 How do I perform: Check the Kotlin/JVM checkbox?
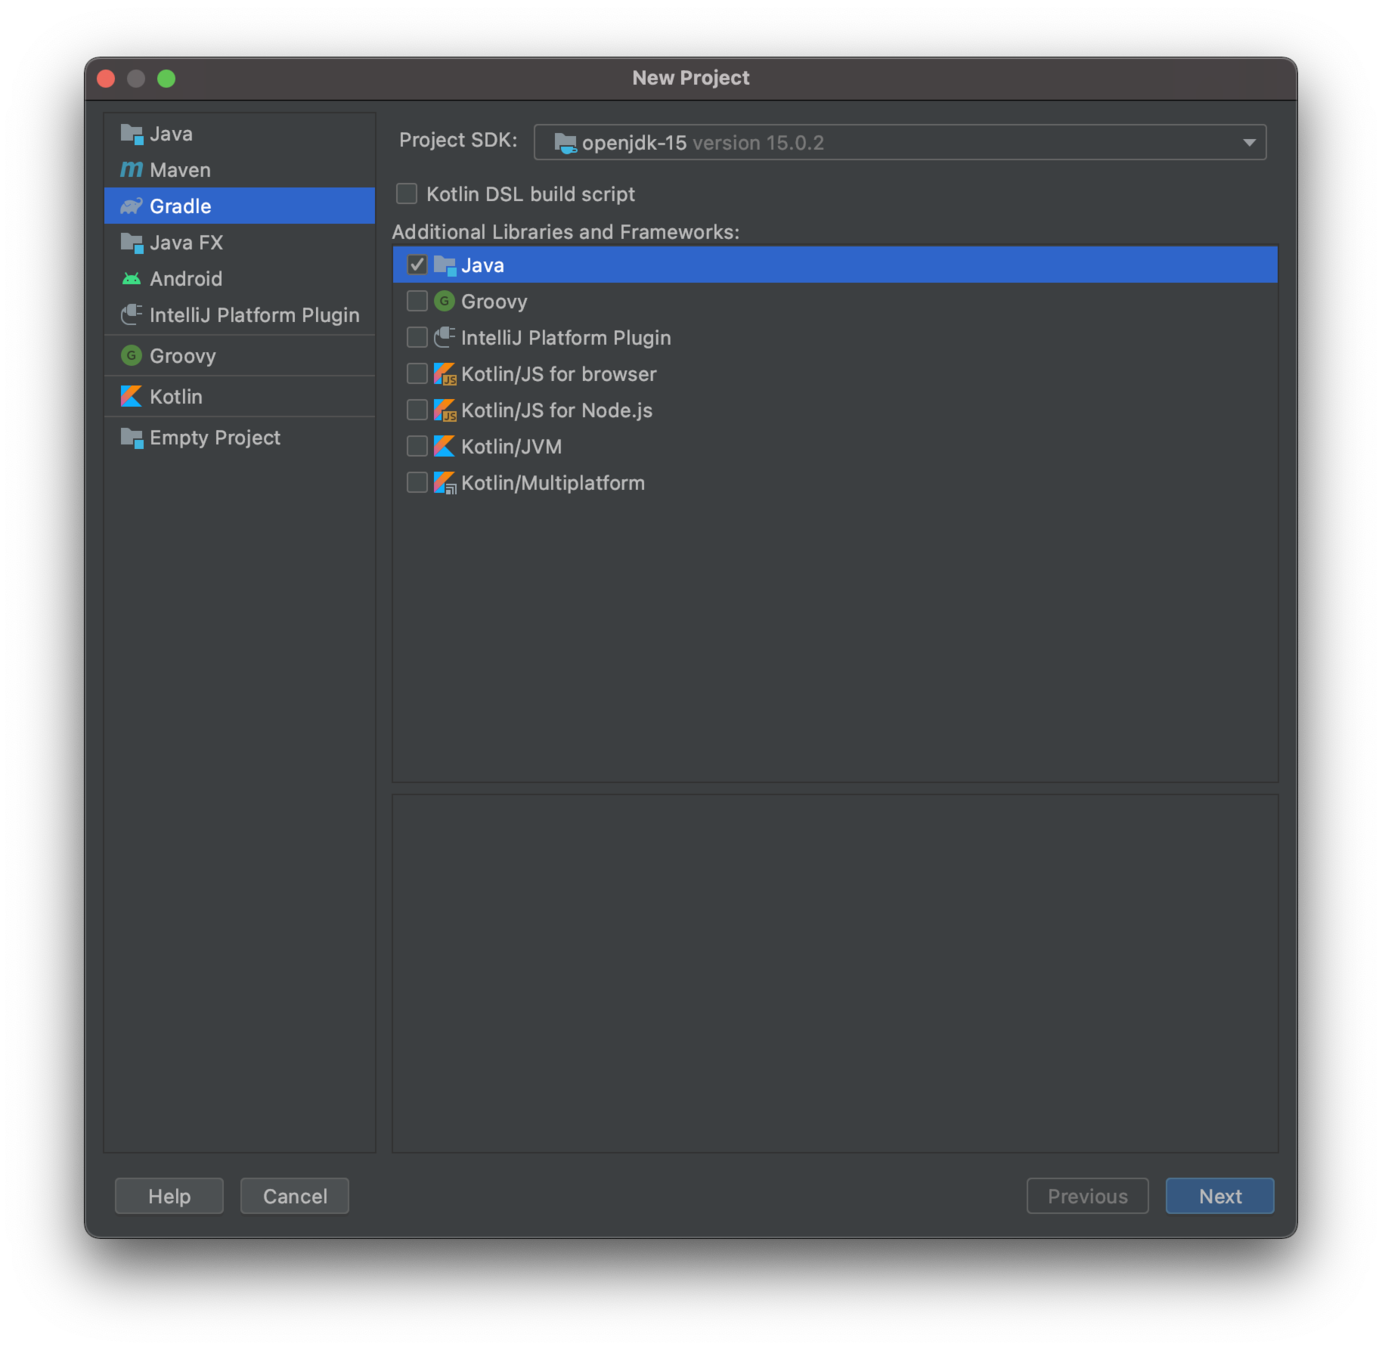[417, 446]
